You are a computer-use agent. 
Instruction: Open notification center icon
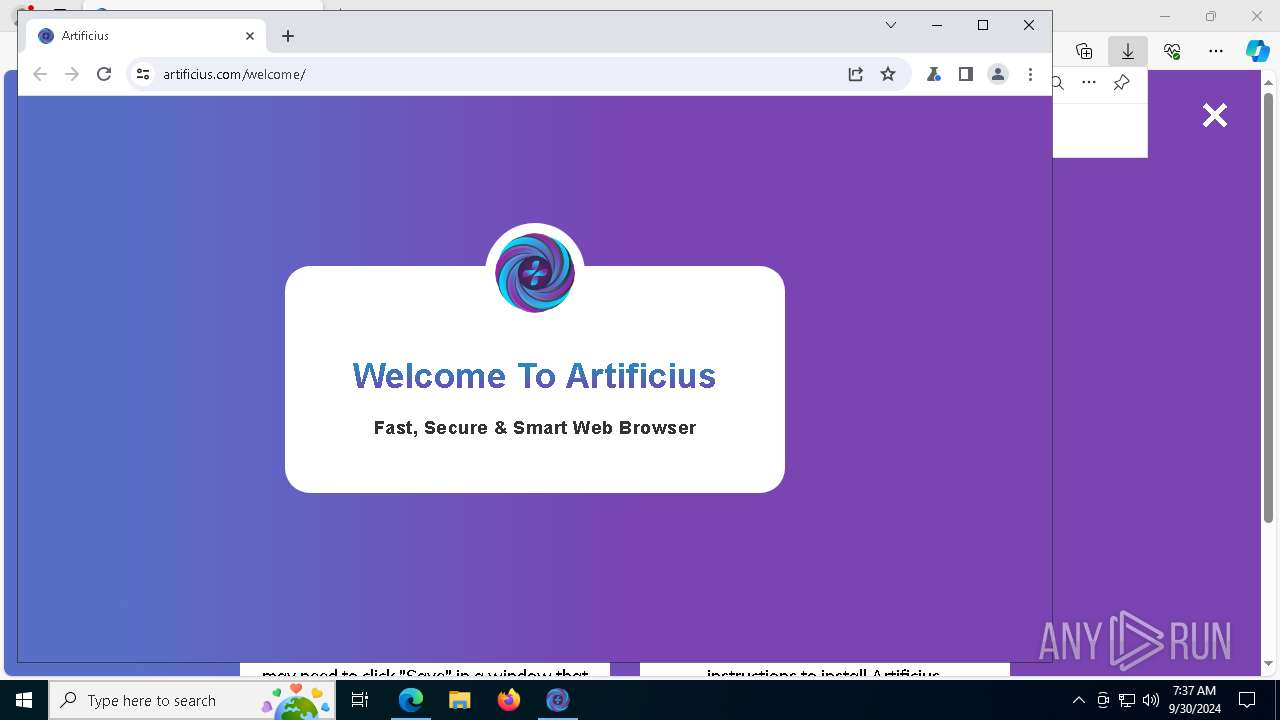click(1248, 700)
